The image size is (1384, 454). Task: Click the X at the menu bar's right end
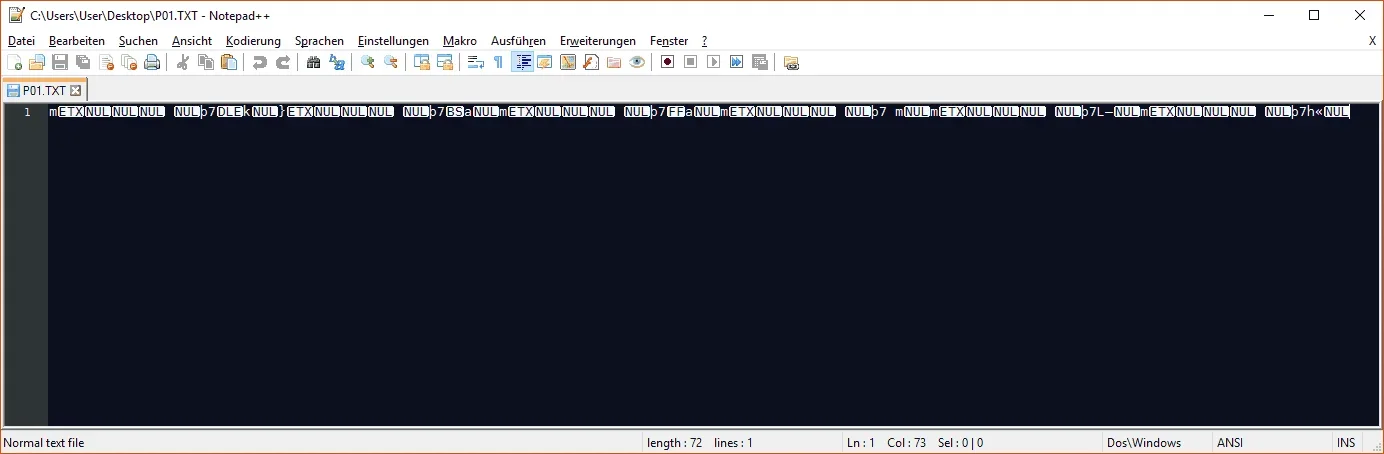point(1372,41)
